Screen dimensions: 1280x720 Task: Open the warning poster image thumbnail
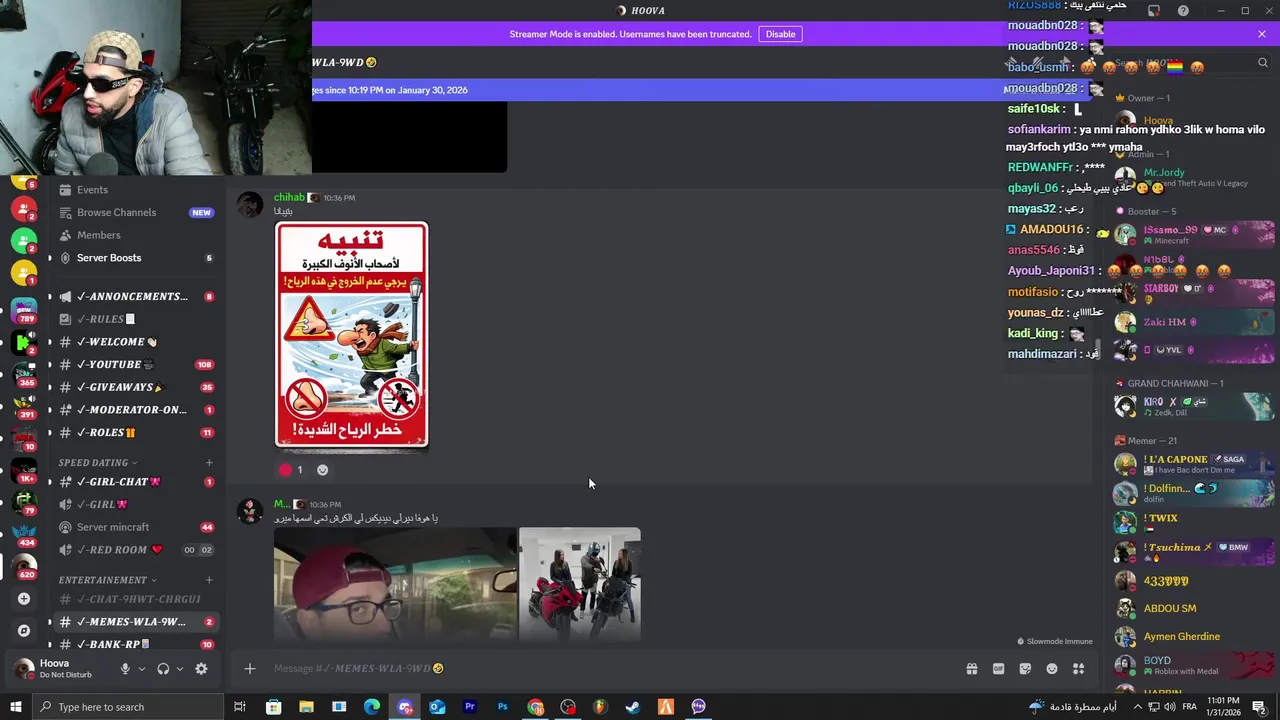(x=351, y=335)
